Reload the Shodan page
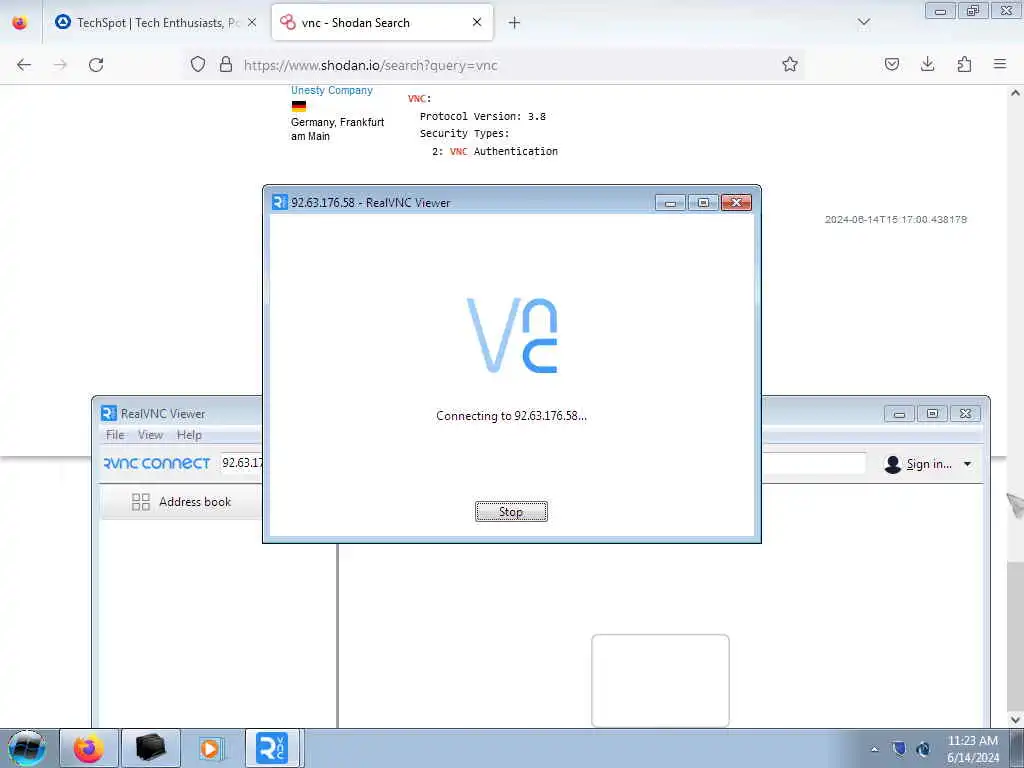This screenshot has width=1024, height=768. click(x=96, y=65)
